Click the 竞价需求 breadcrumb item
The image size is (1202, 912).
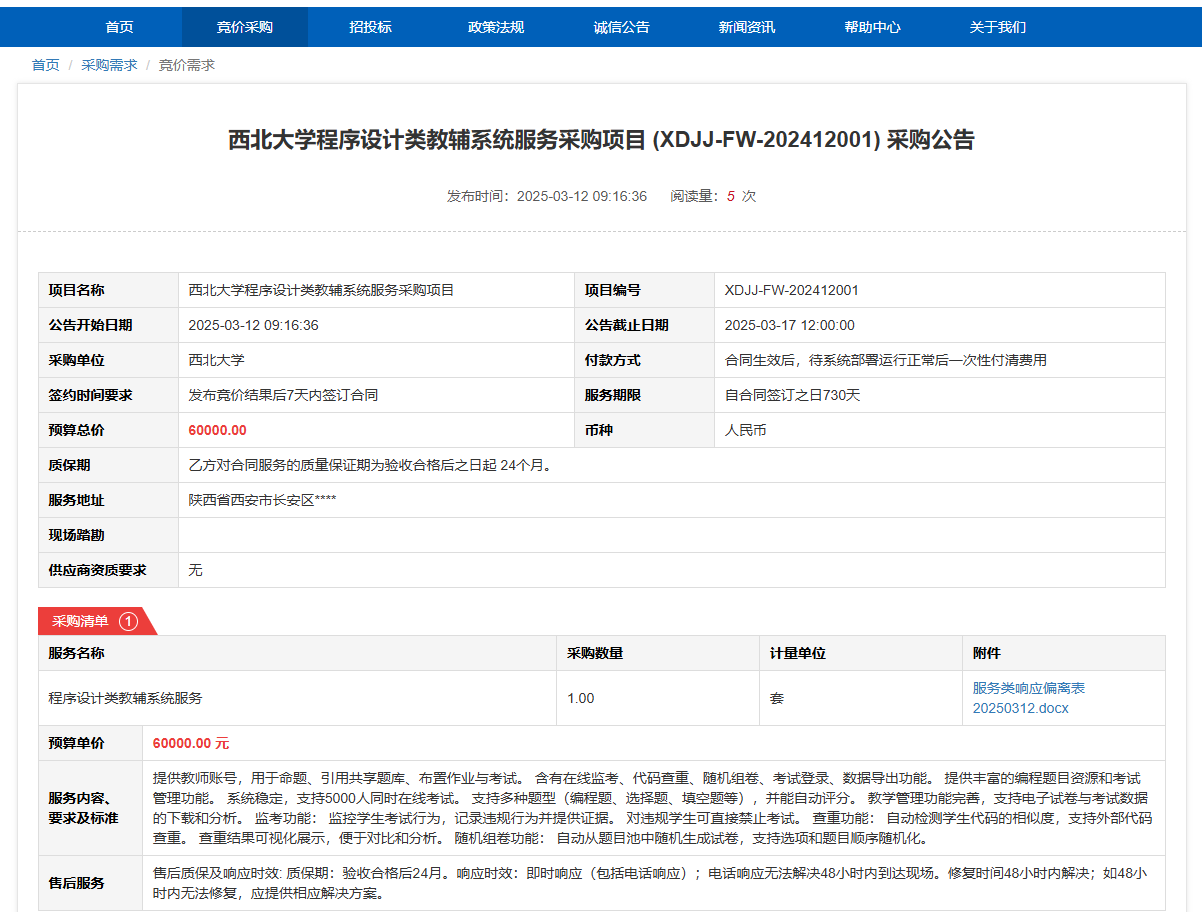point(187,65)
